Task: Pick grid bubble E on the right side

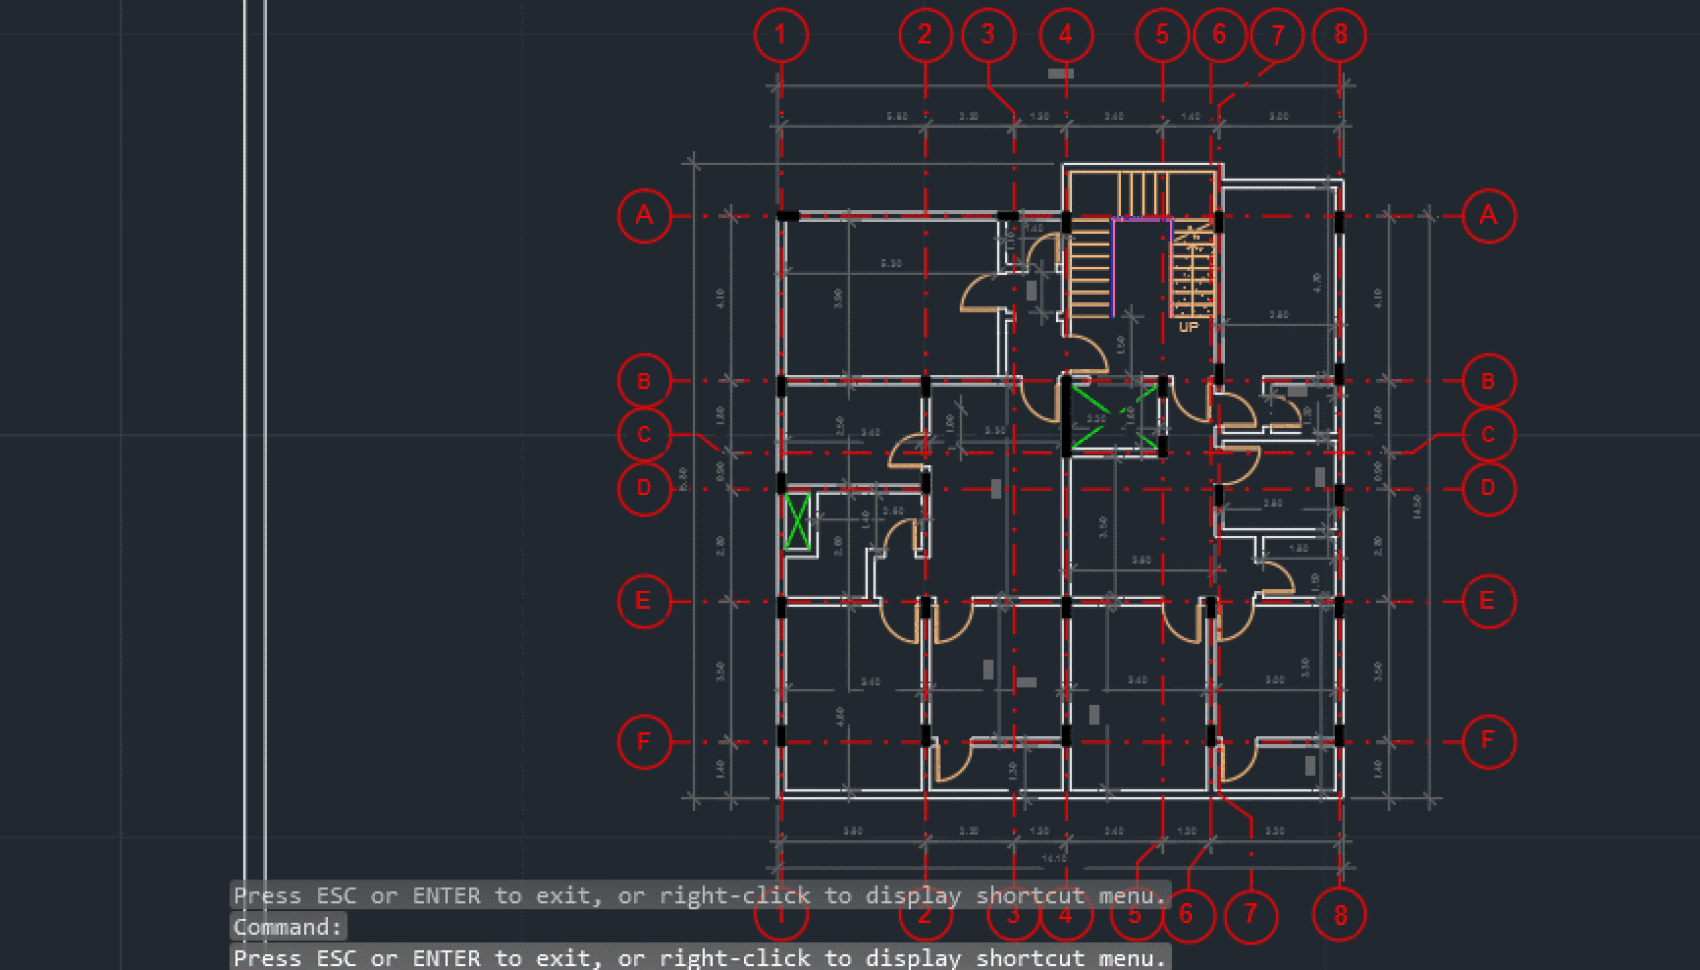Action: [1488, 601]
